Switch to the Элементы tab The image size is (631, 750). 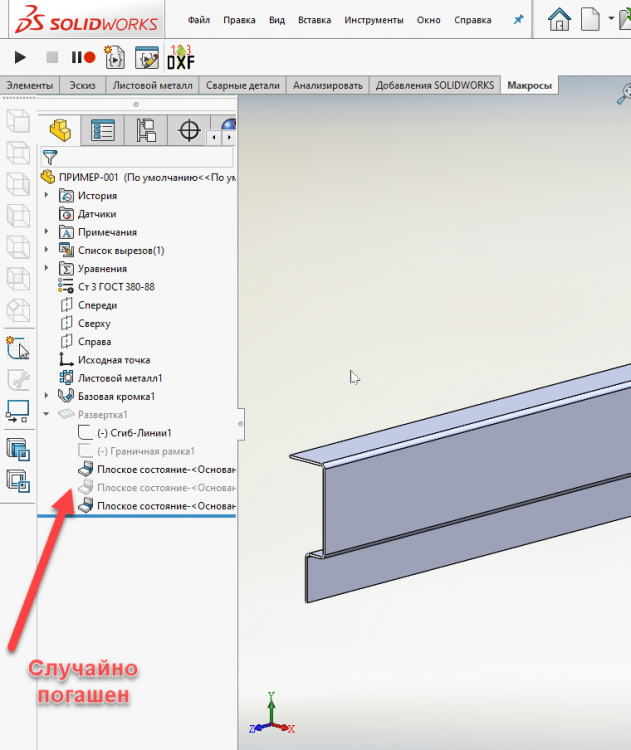coord(30,86)
